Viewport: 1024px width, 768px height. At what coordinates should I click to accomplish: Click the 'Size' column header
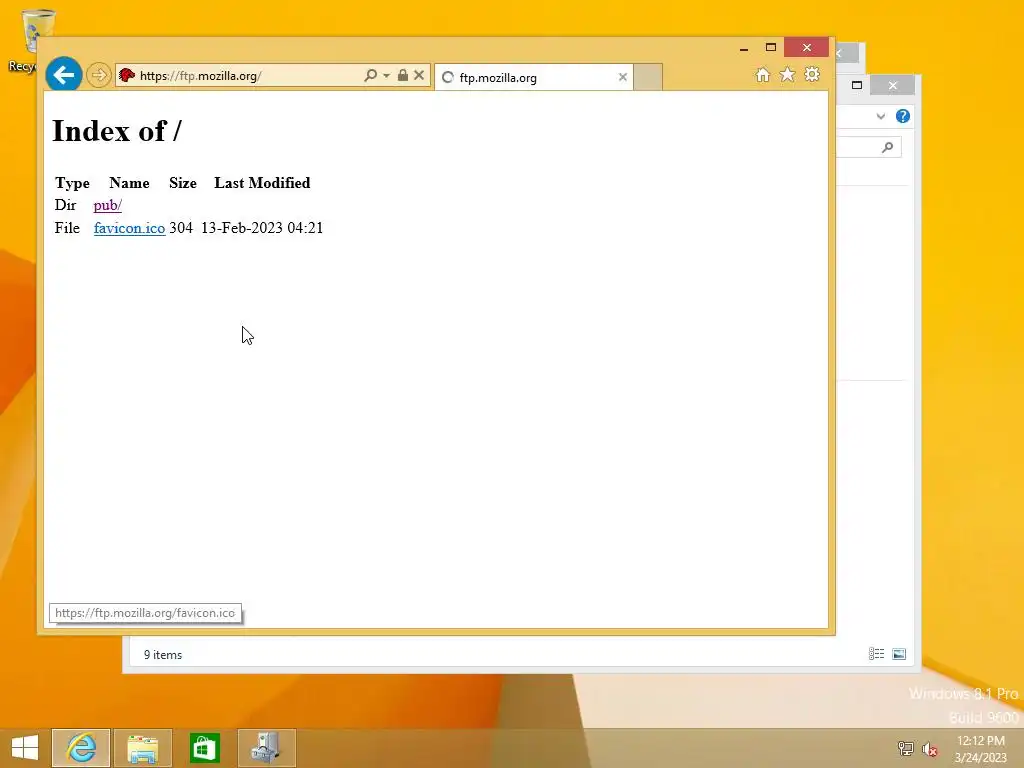(183, 183)
